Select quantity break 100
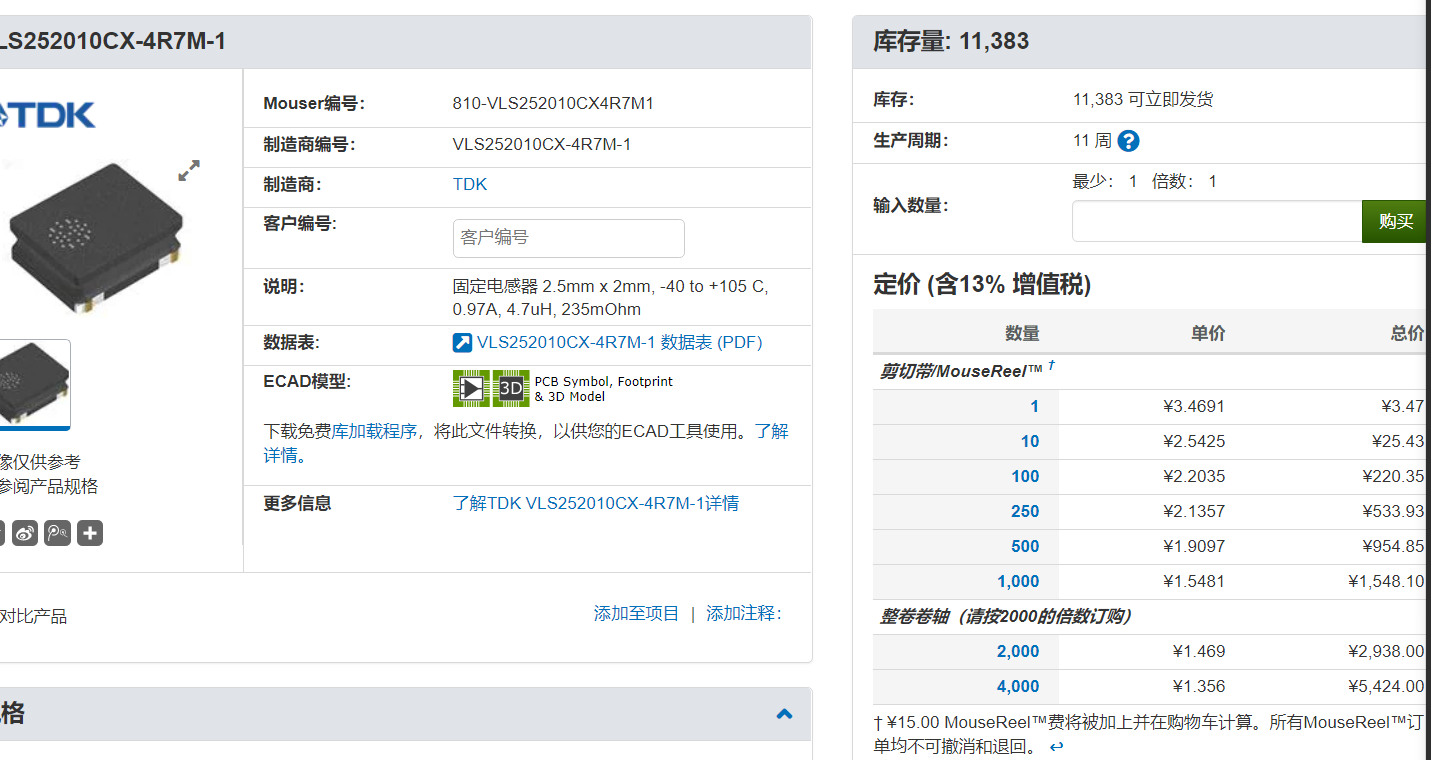The image size is (1431, 760). (1025, 476)
